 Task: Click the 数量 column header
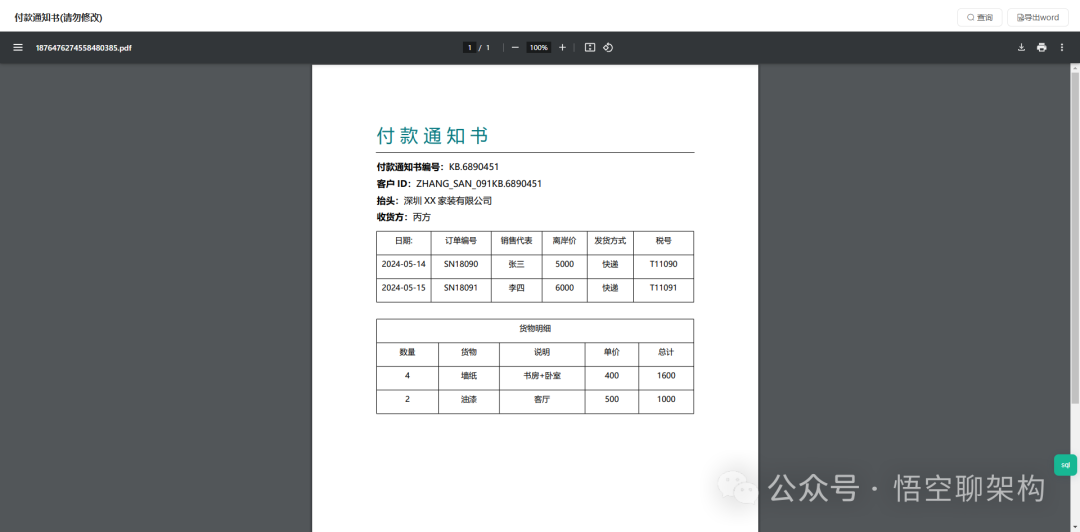click(x=407, y=352)
